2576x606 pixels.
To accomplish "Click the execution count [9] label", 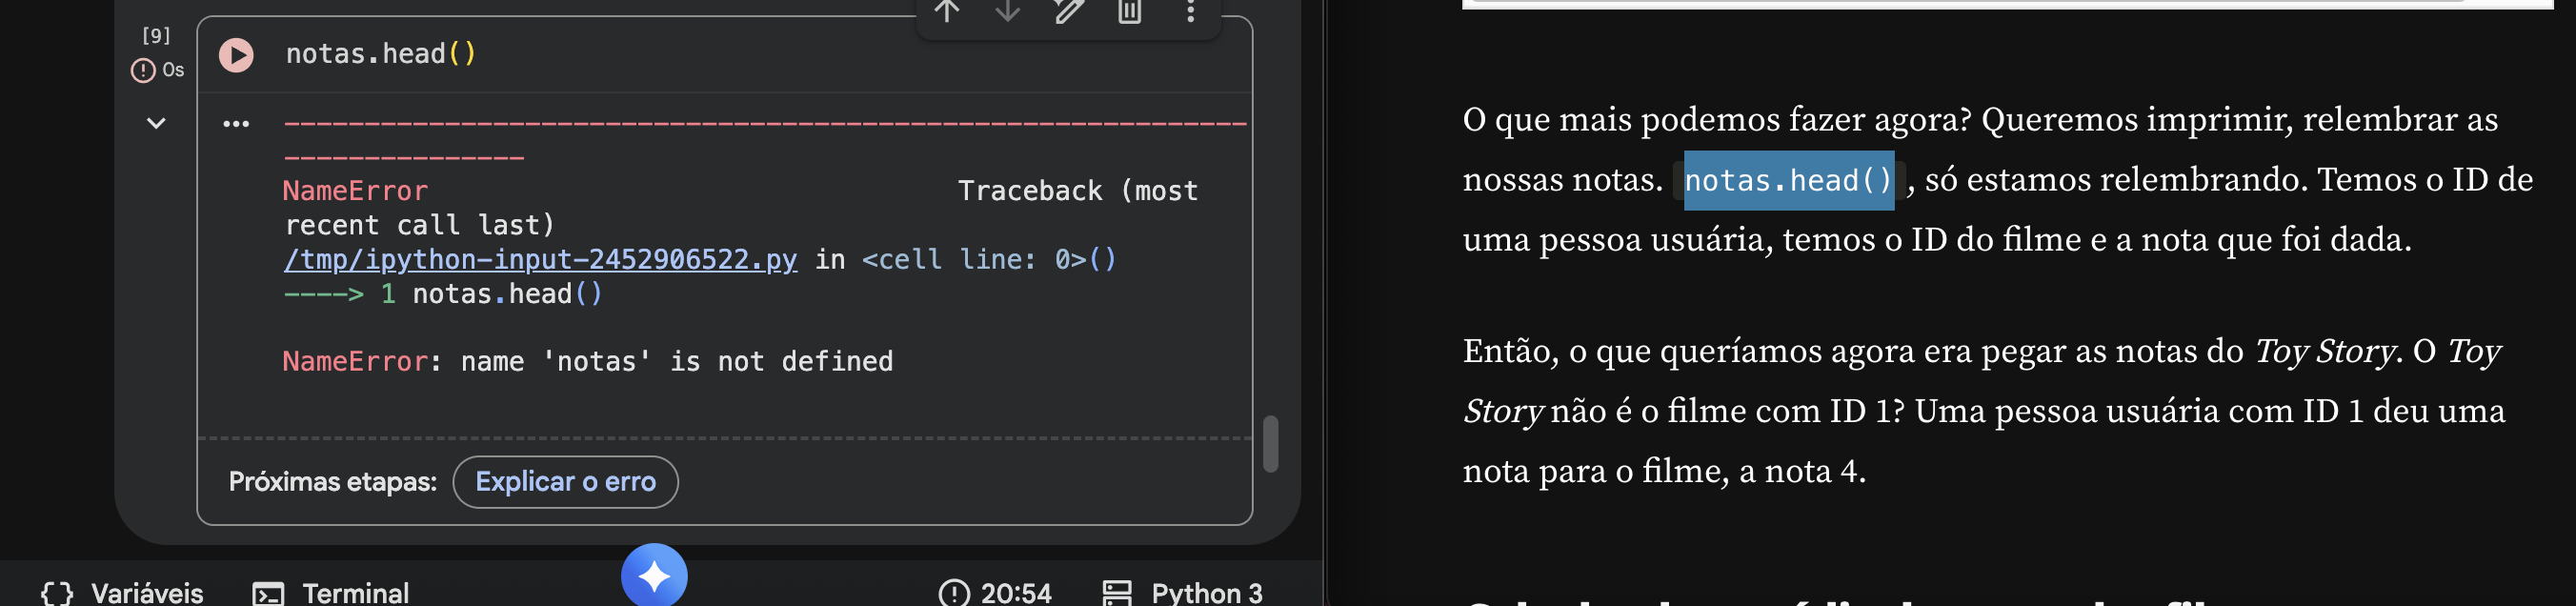I will 156,36.
